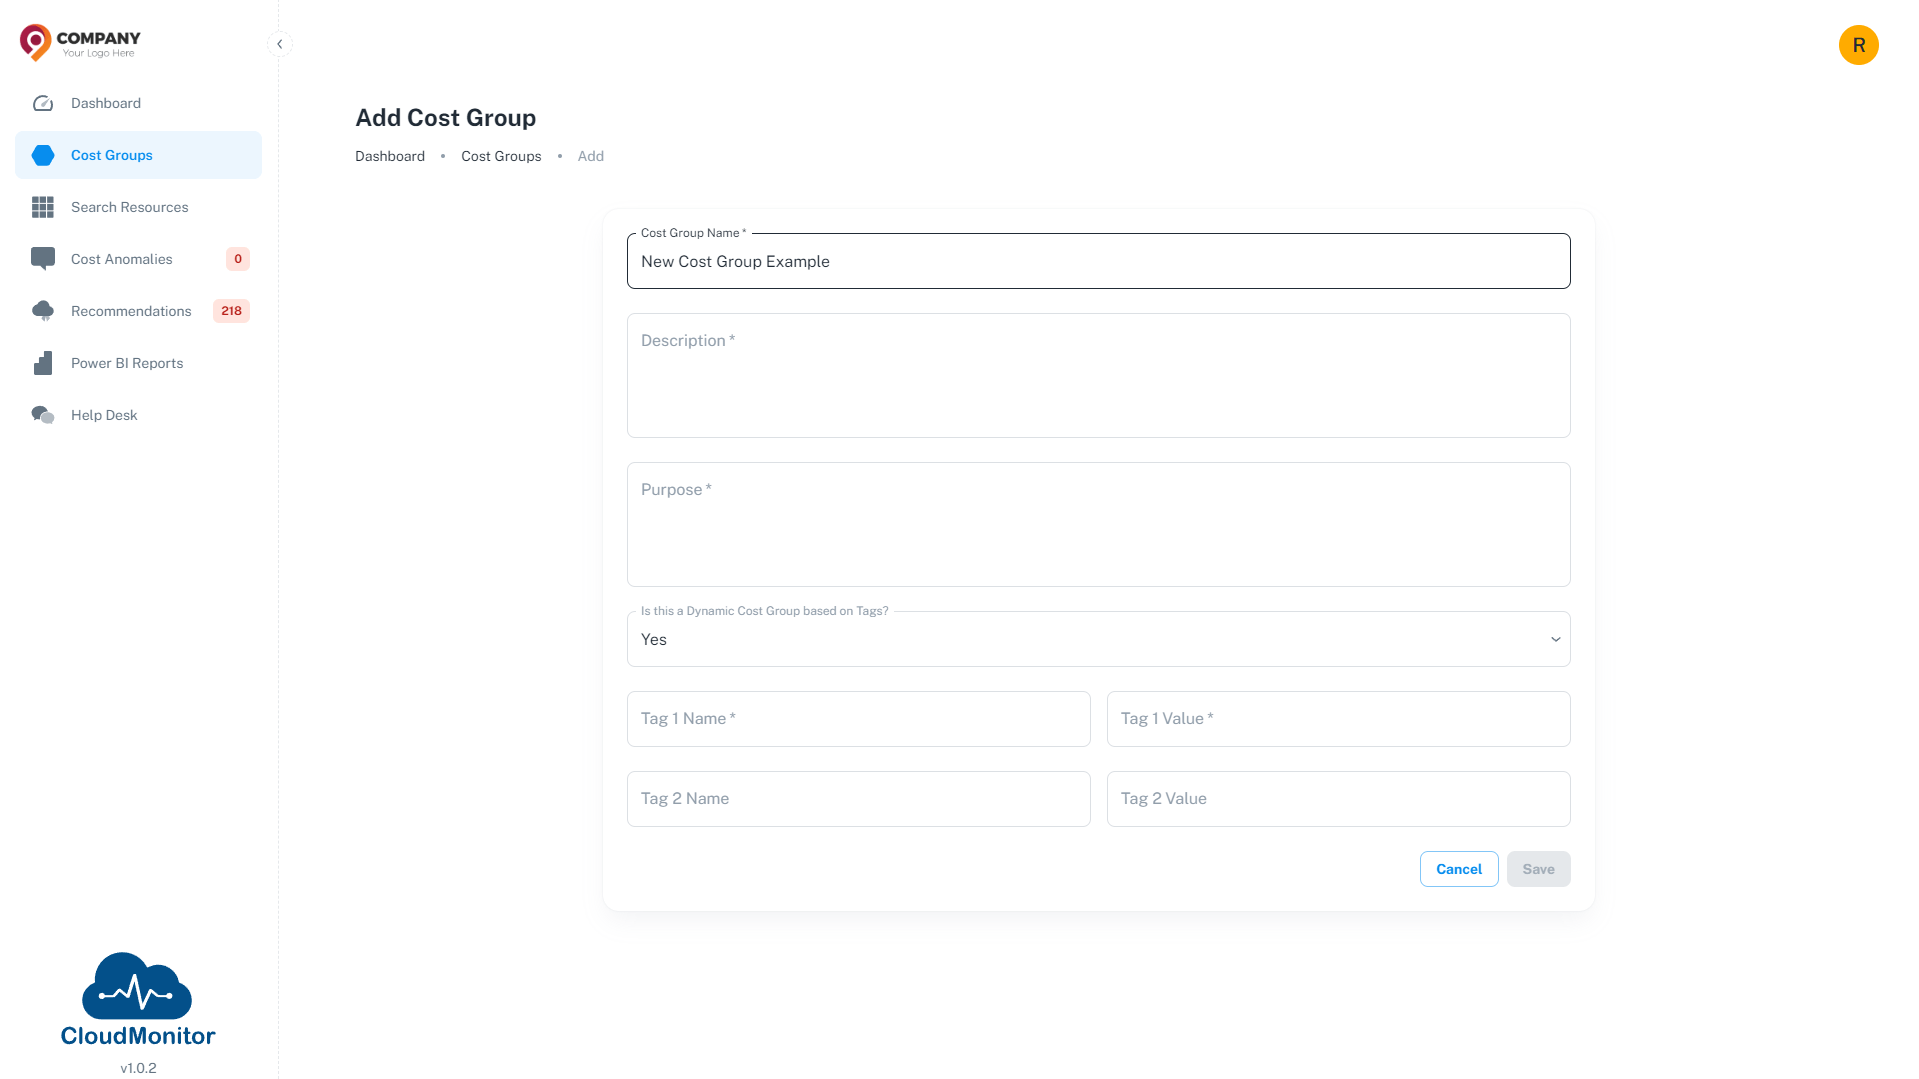Open the user avatar marked R

click(x=1858, y=44)
